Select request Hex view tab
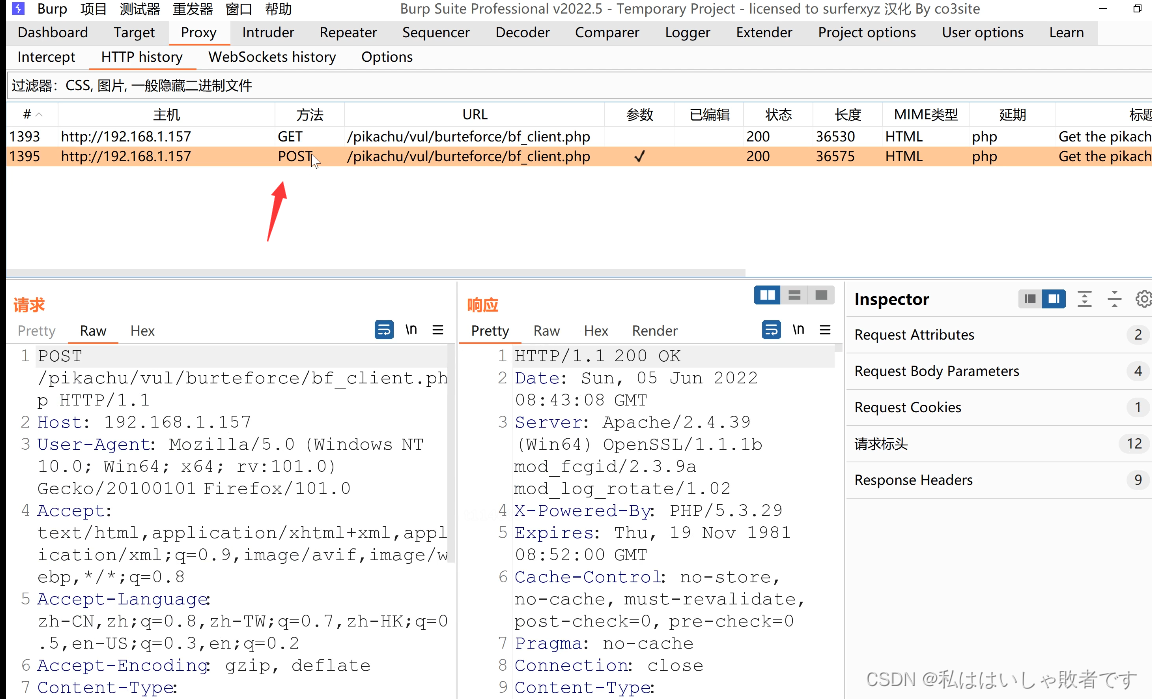The height and width of the screenshot is (699, 1152). pyautogui.click(x=143, y=331)
